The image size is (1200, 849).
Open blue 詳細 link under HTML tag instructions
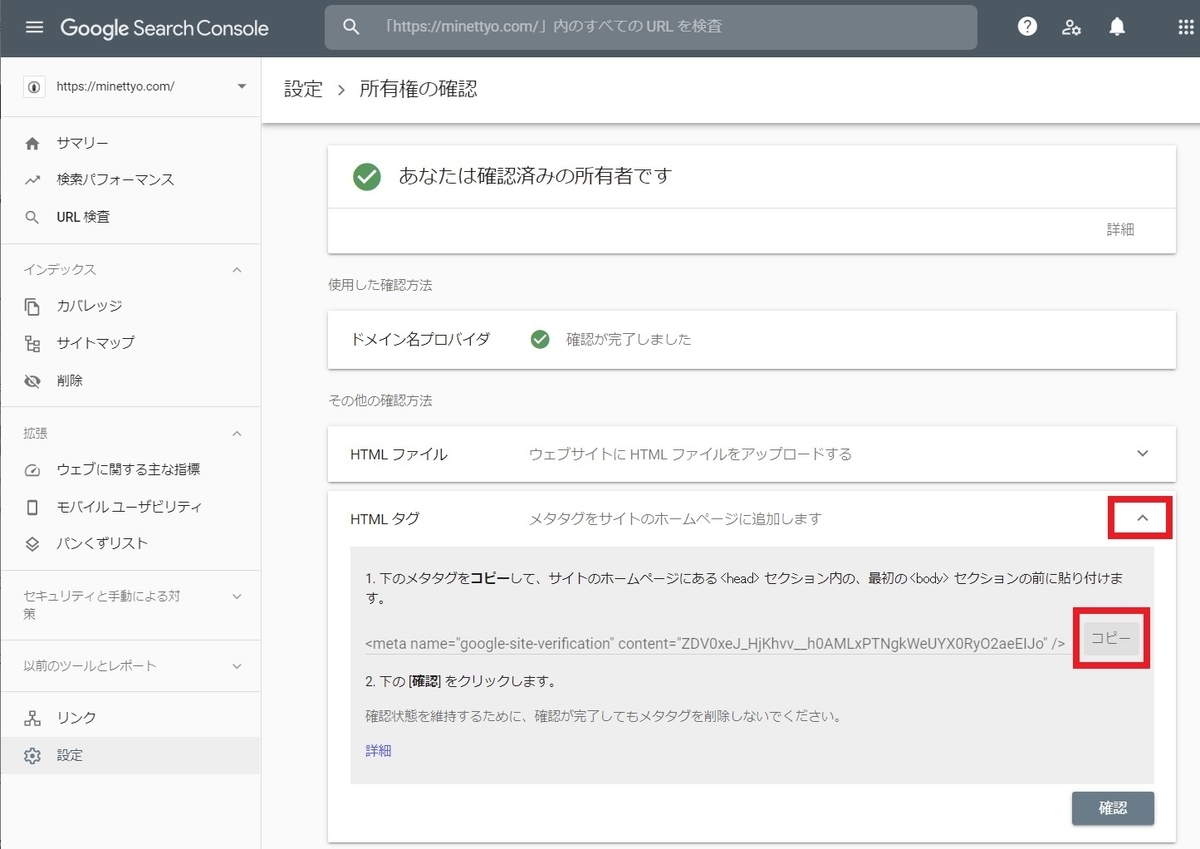[x=378, y=750]
